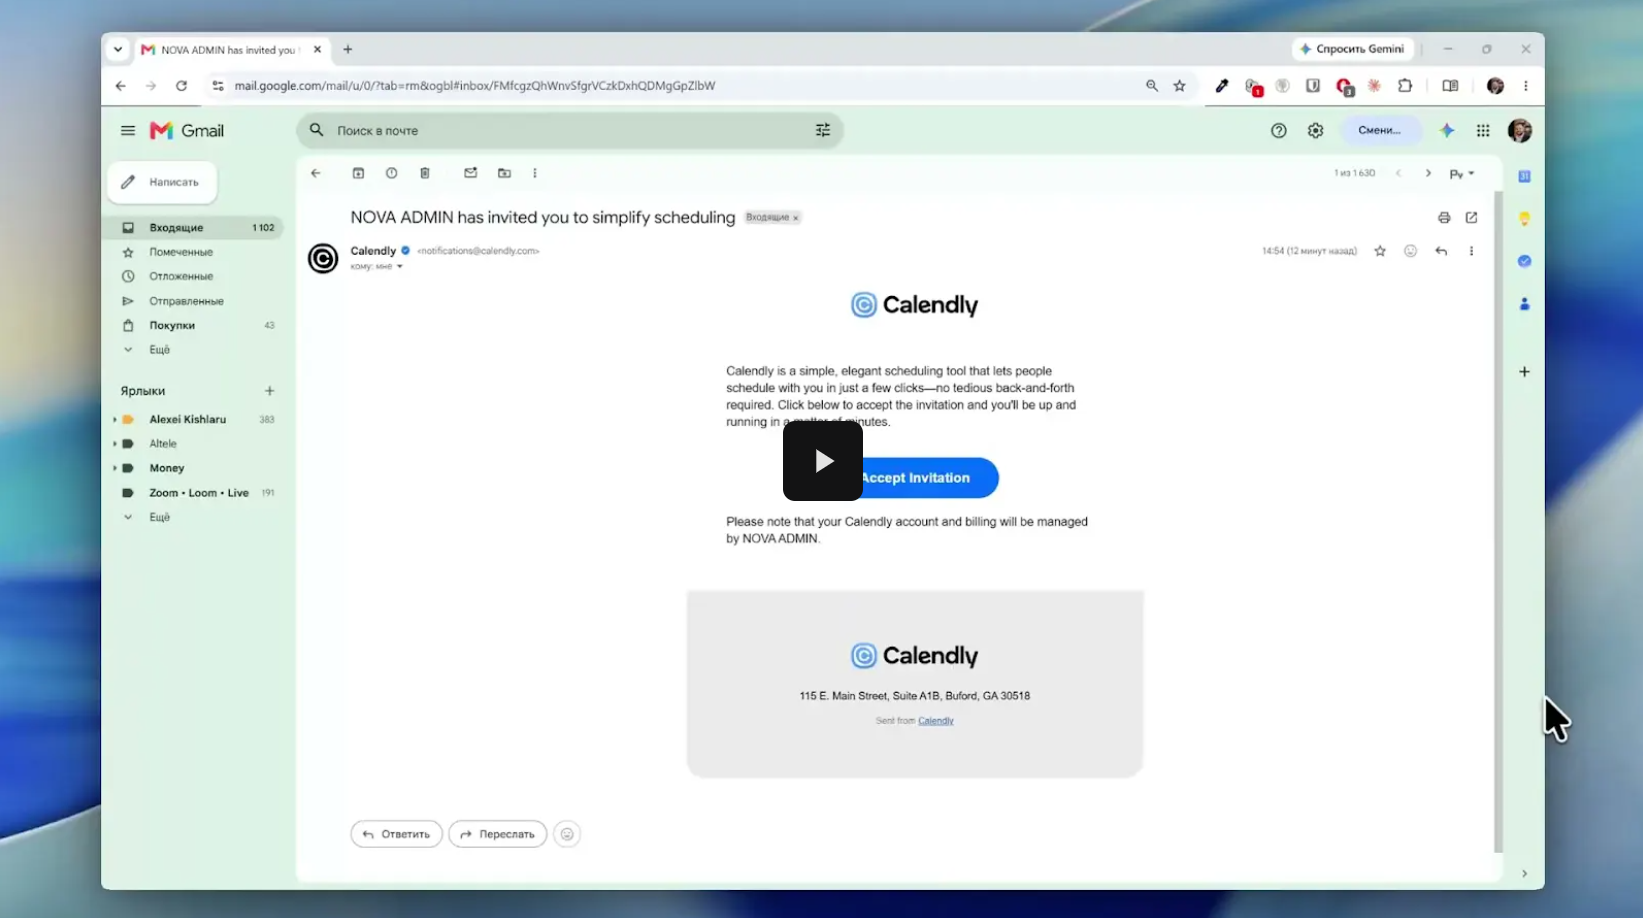Move email to a folder
Viewport: 1643px width, 918px height.
505,173
